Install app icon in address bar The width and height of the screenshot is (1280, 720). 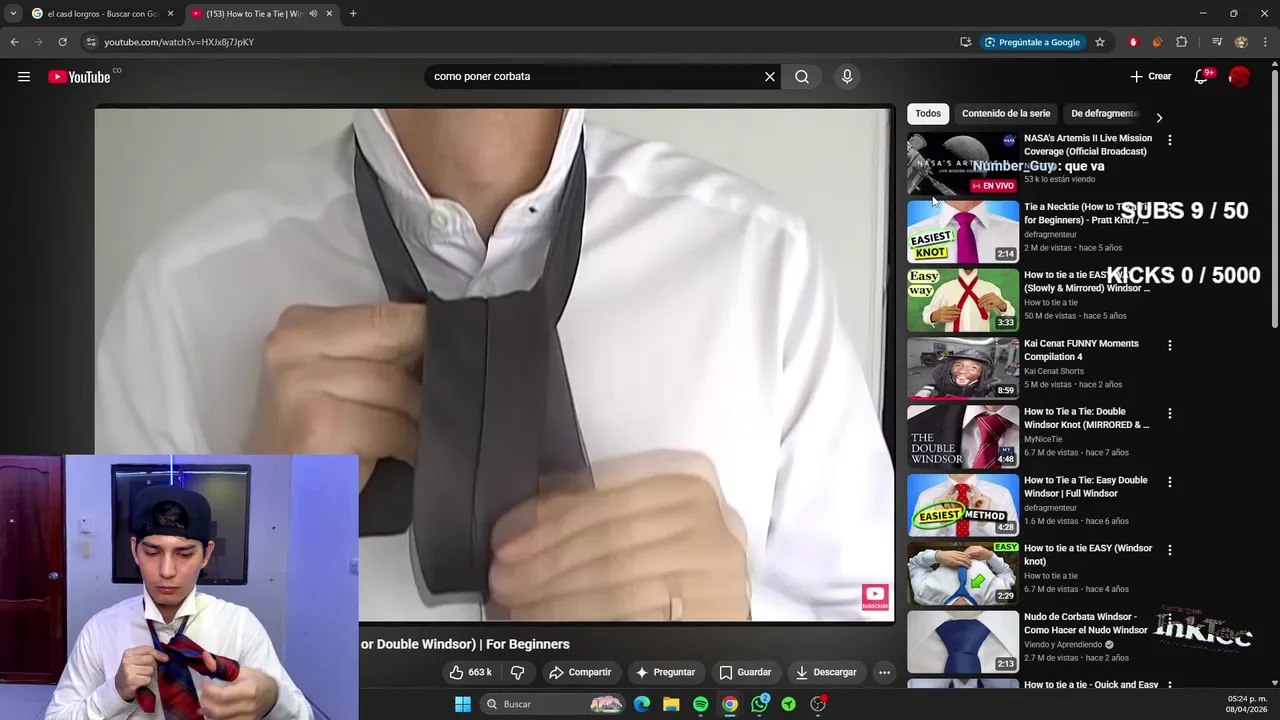coord(965,42)
